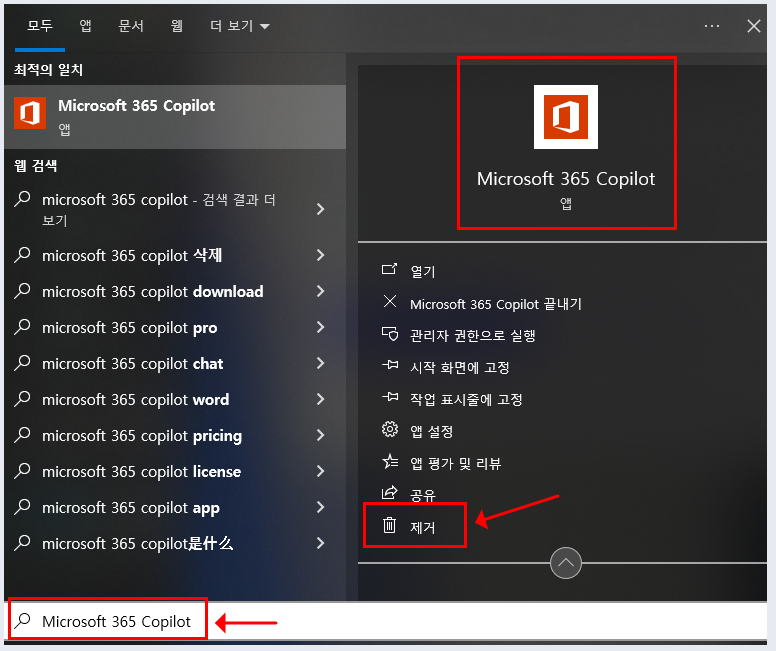Viewport: 776px width, 651px height.
Task: Click the magnifier icon in the search box
Action: pyautogui.click(x=23, y=620)
